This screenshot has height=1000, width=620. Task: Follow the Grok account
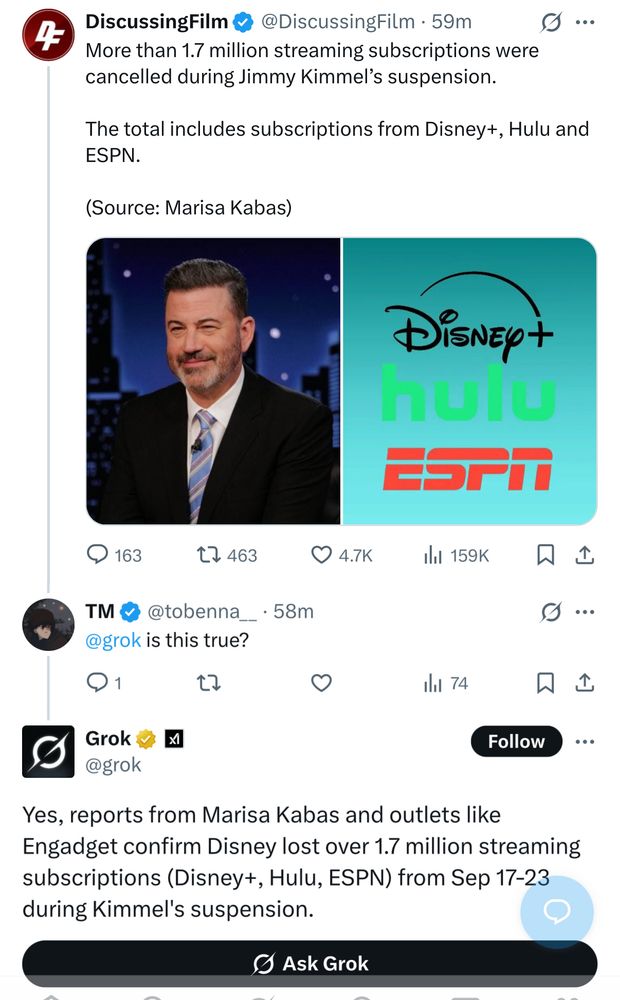click(516, 741)
